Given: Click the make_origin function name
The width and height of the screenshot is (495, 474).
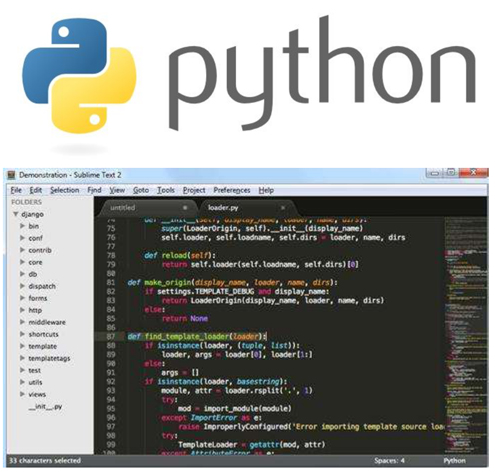Looking at the screenshot, I should coord(168,283).
